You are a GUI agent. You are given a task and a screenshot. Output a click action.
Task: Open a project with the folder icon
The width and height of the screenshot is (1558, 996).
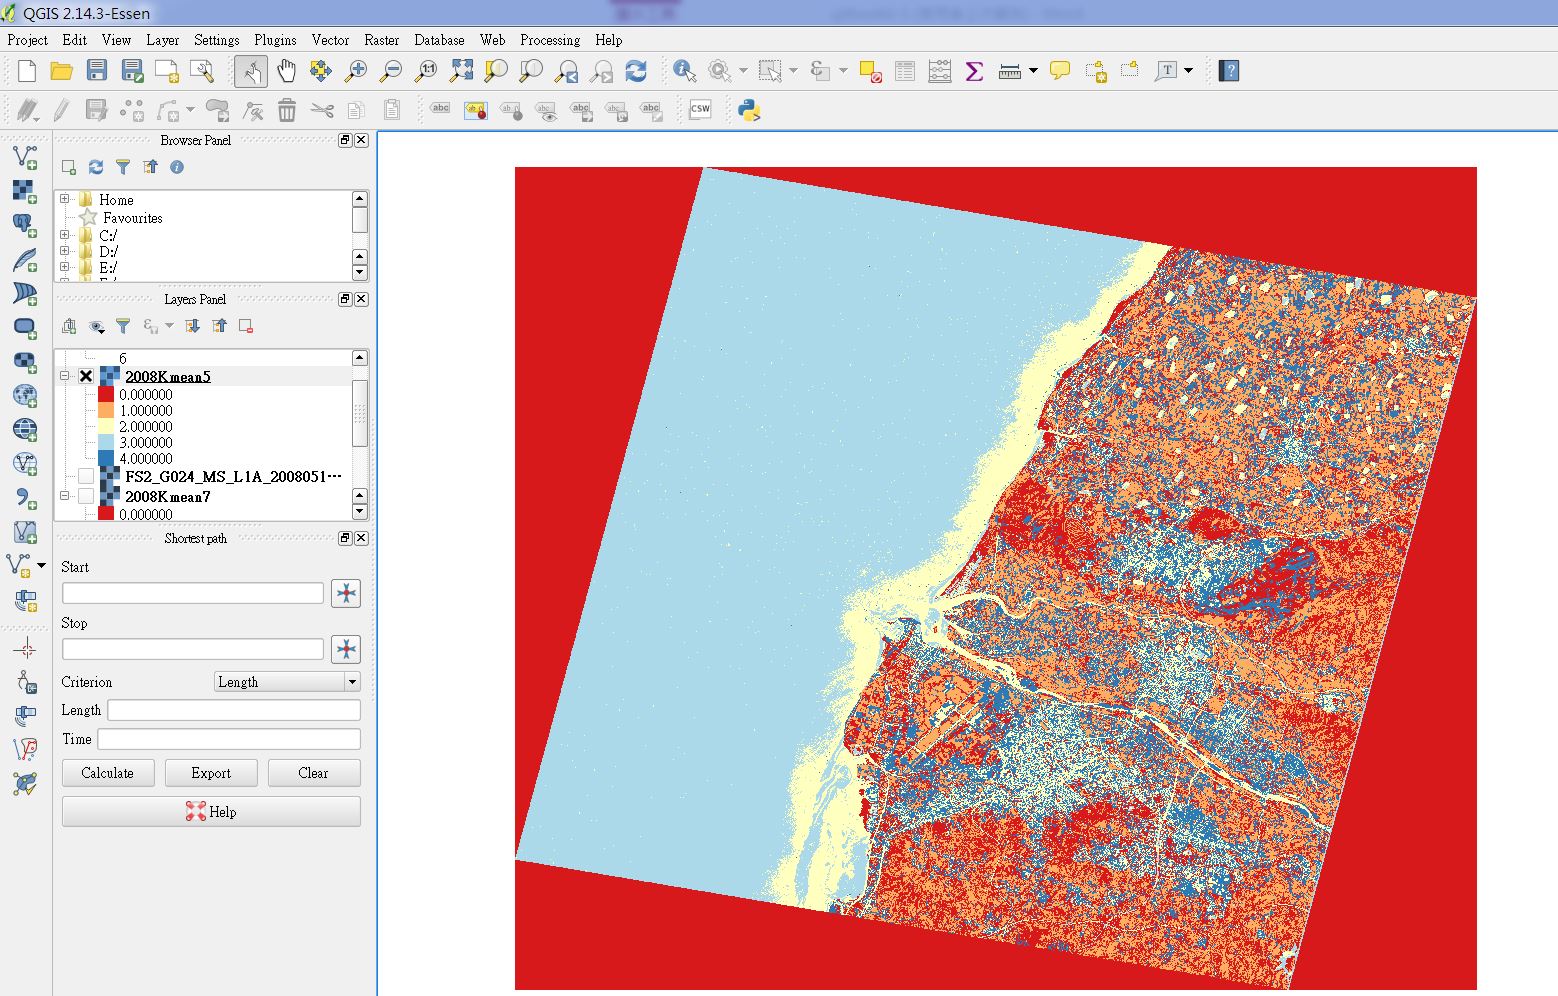click(x=62, y=71)
